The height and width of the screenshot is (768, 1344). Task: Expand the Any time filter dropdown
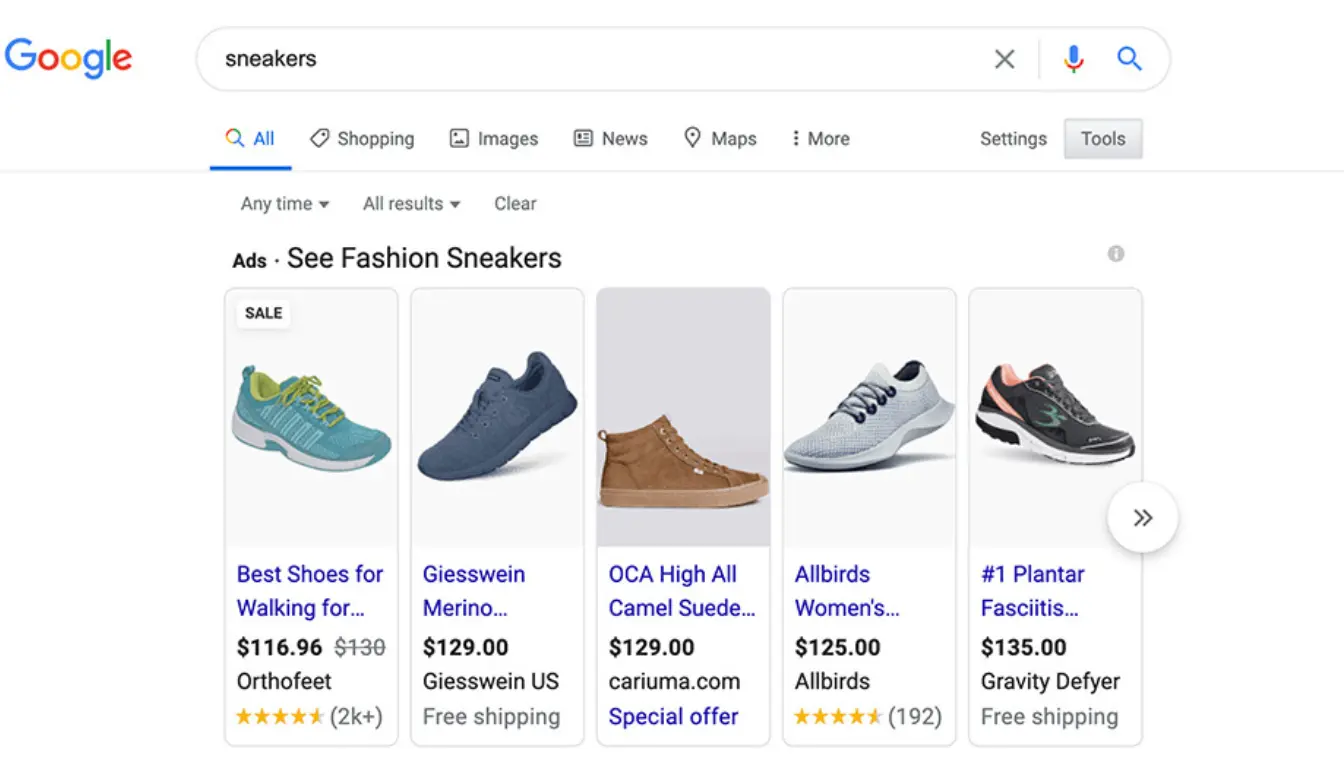pyautogui.click(x=284, y=204)
